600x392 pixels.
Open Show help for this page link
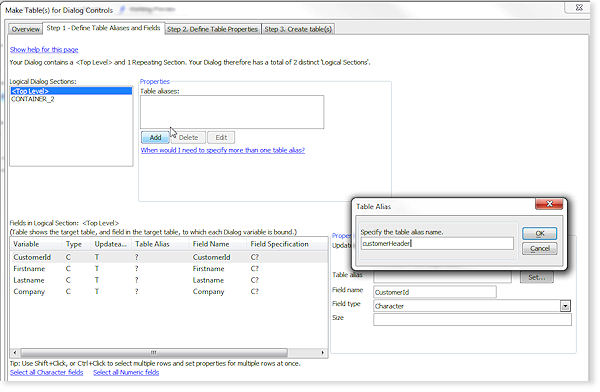pos(44,49)
